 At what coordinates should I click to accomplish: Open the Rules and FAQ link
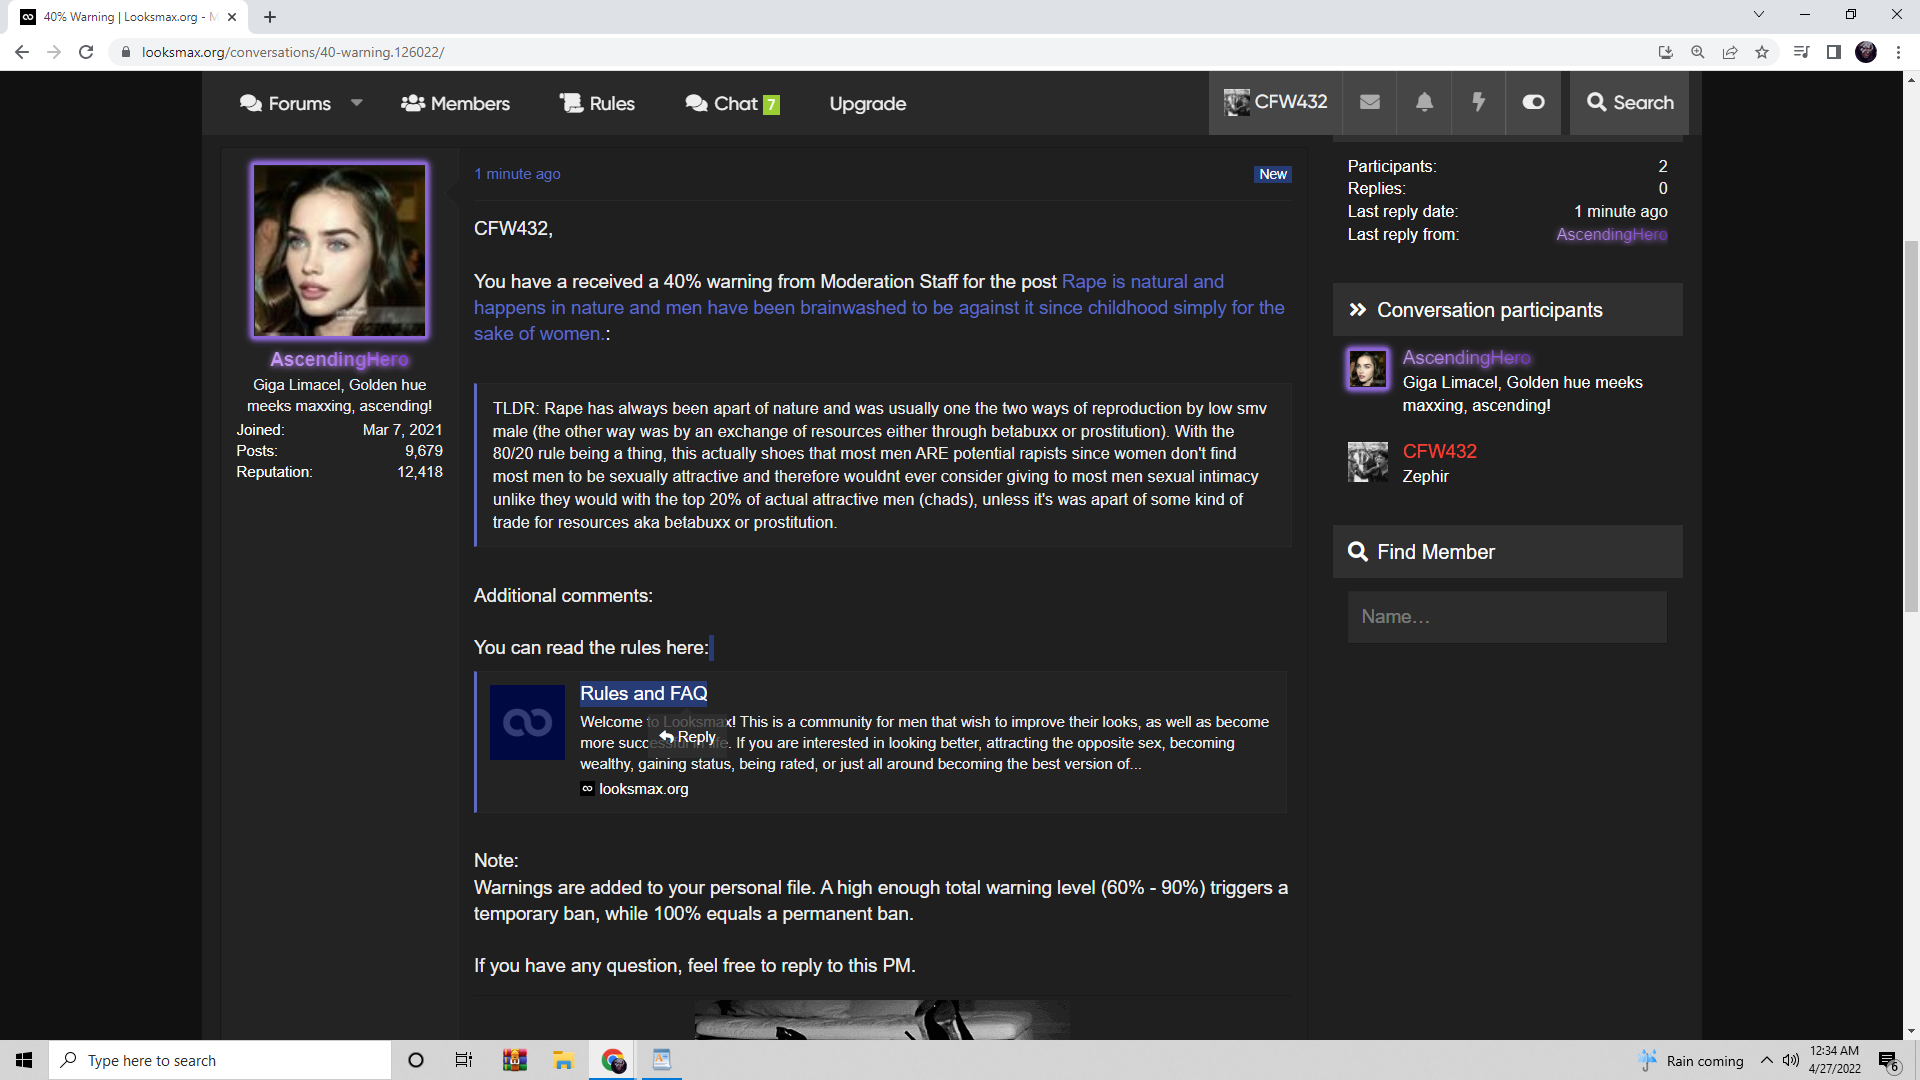[643, 693]
